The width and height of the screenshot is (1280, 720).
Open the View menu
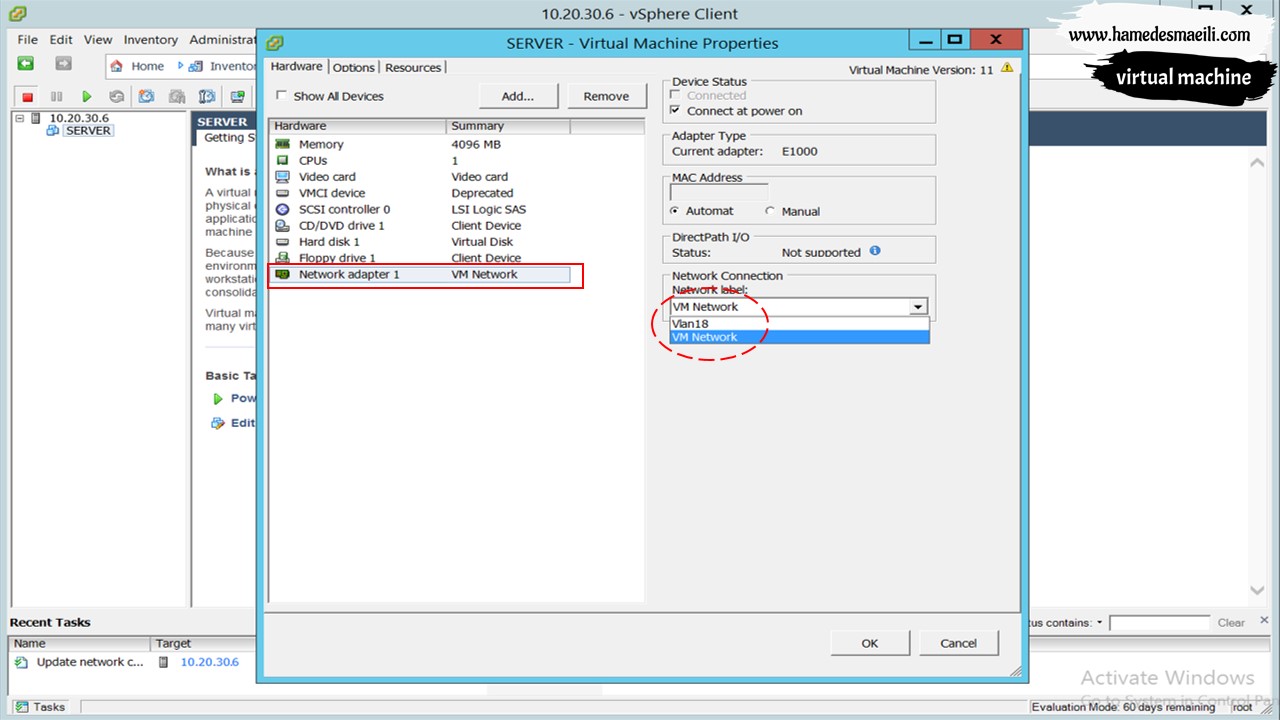click(98, 40)
